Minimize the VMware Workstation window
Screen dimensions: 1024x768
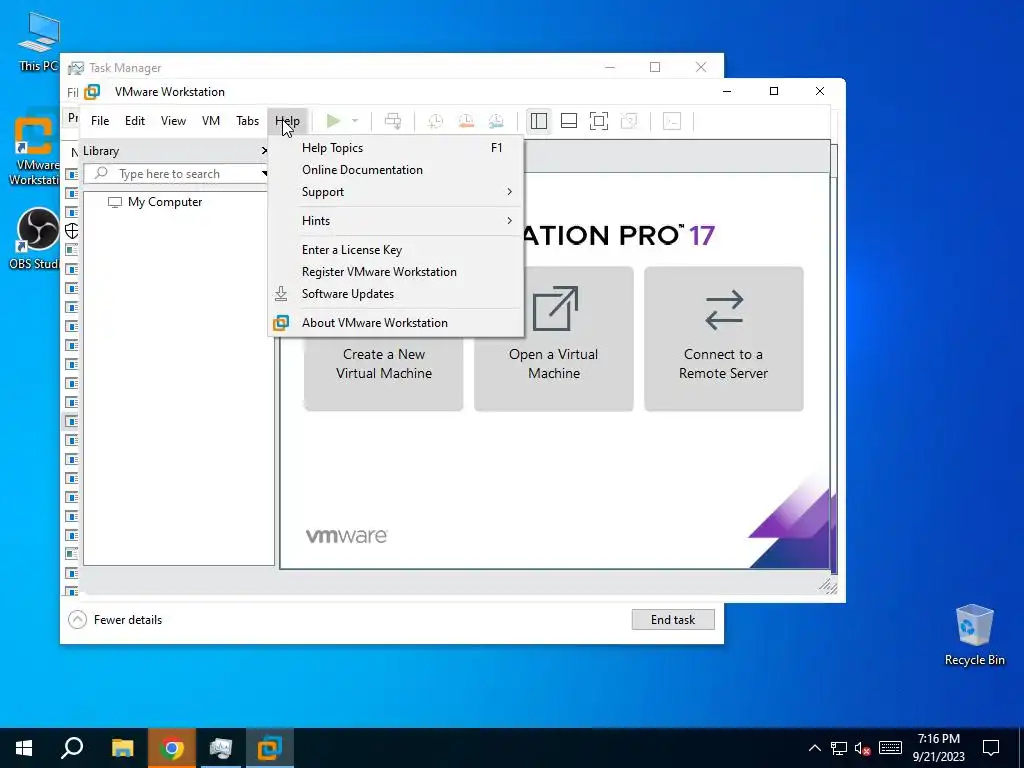(x=727, y=91)
